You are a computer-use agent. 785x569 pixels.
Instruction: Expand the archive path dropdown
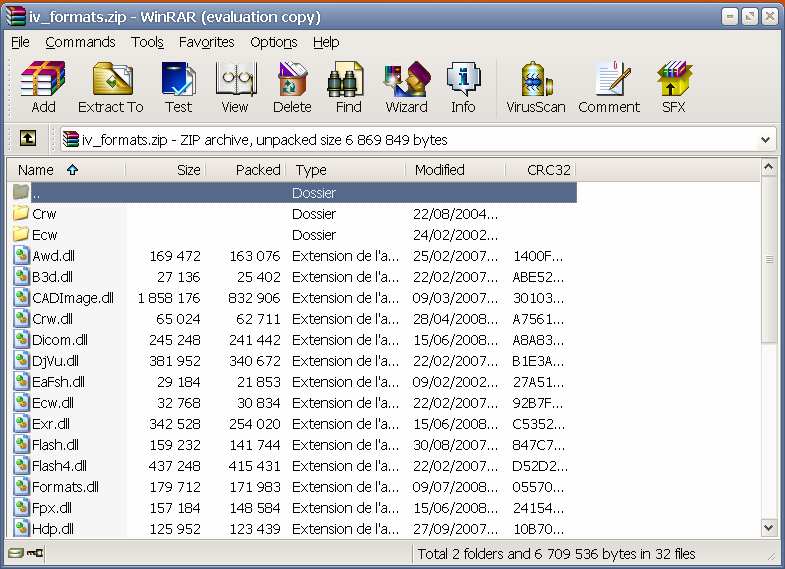tap(765, 140)
